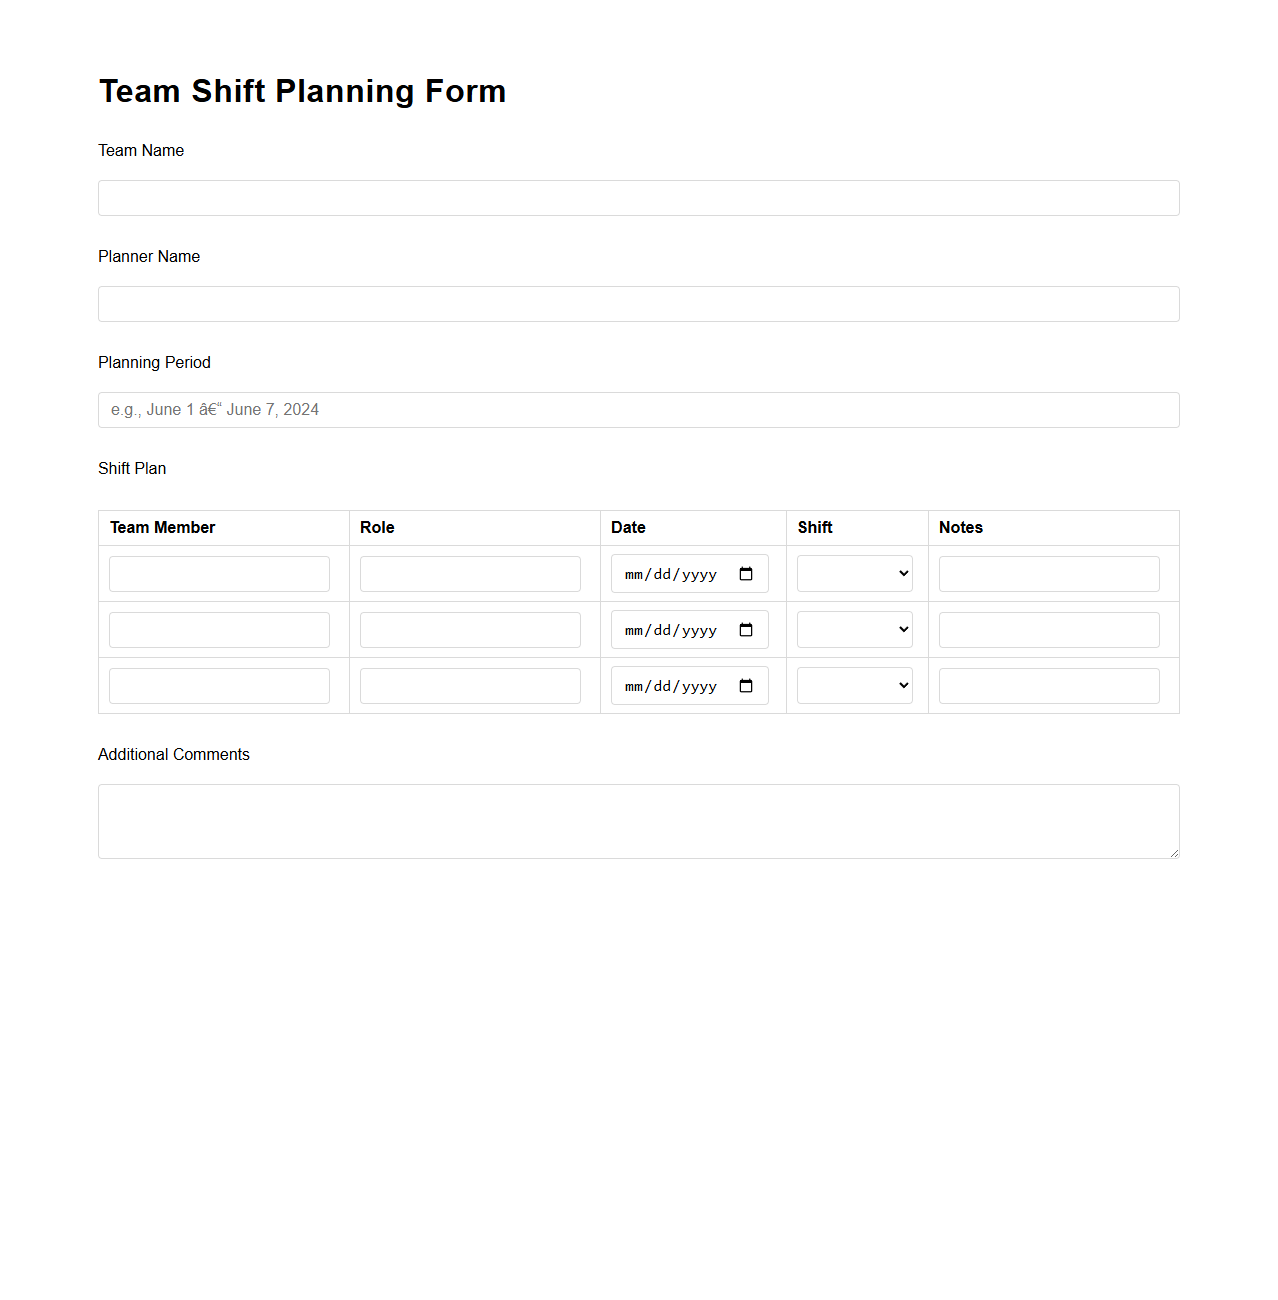Select the Notes field in the second row
This screenshot has width=1278, height=1300.
point(1048,629)
